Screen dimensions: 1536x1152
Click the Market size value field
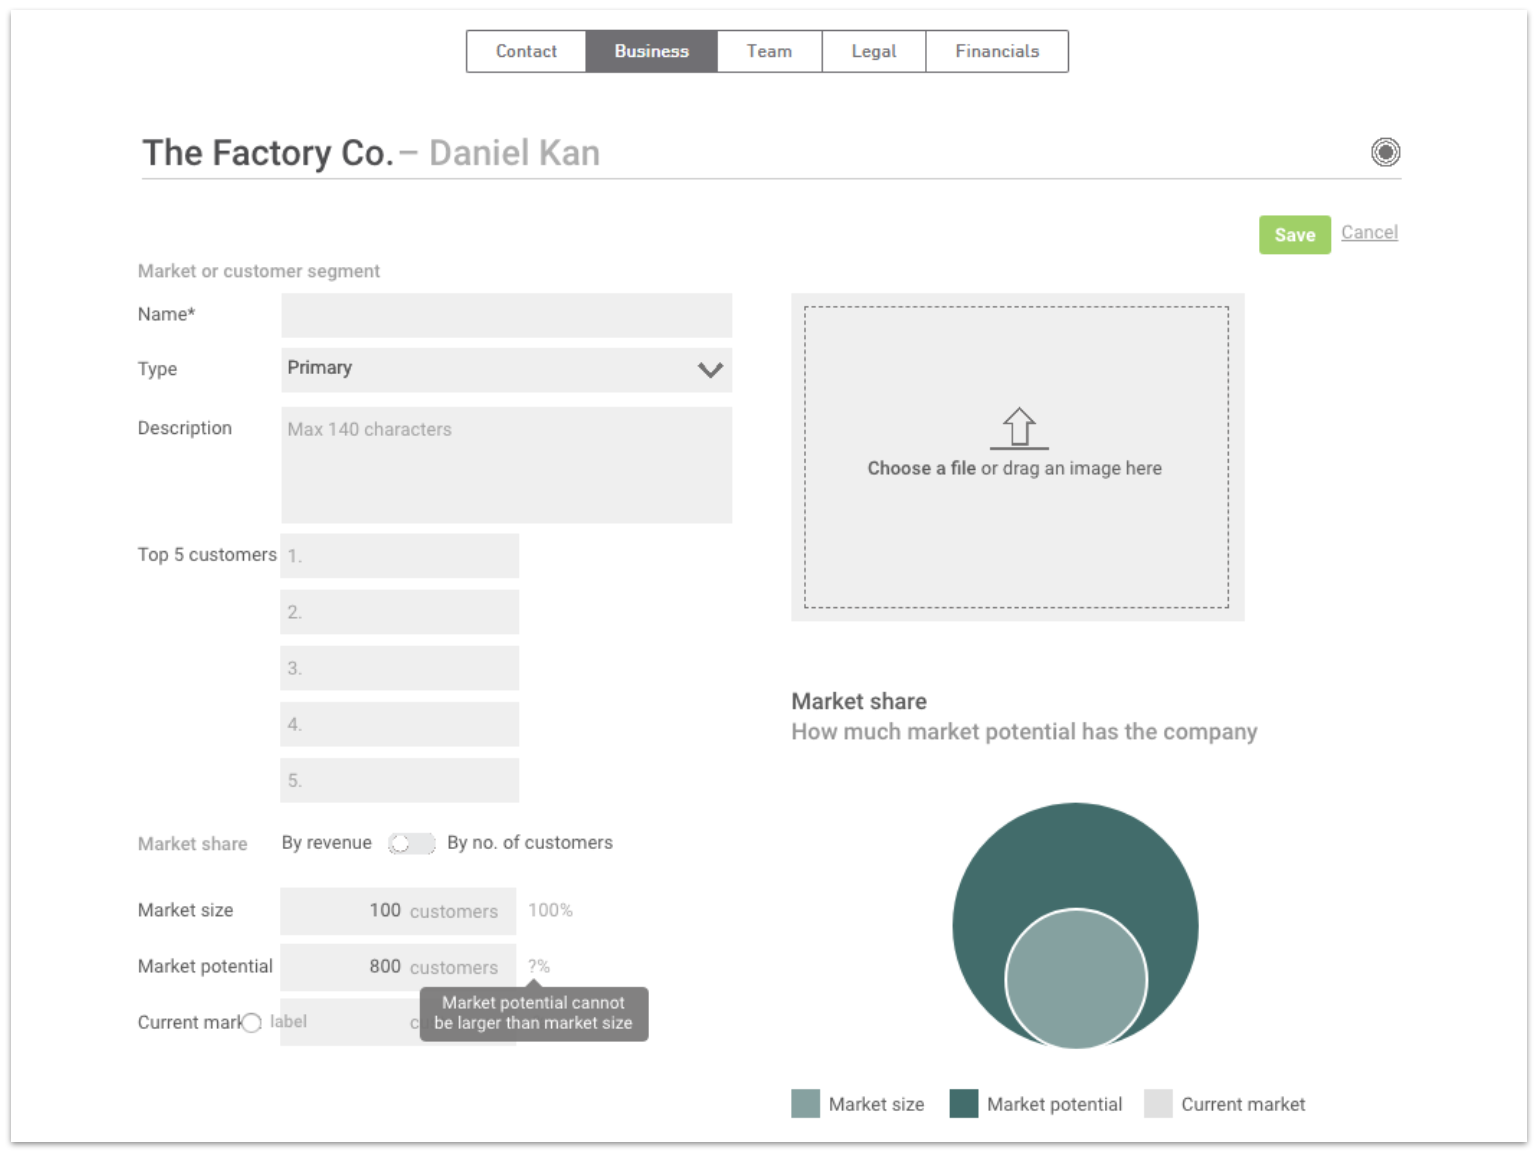398,910
